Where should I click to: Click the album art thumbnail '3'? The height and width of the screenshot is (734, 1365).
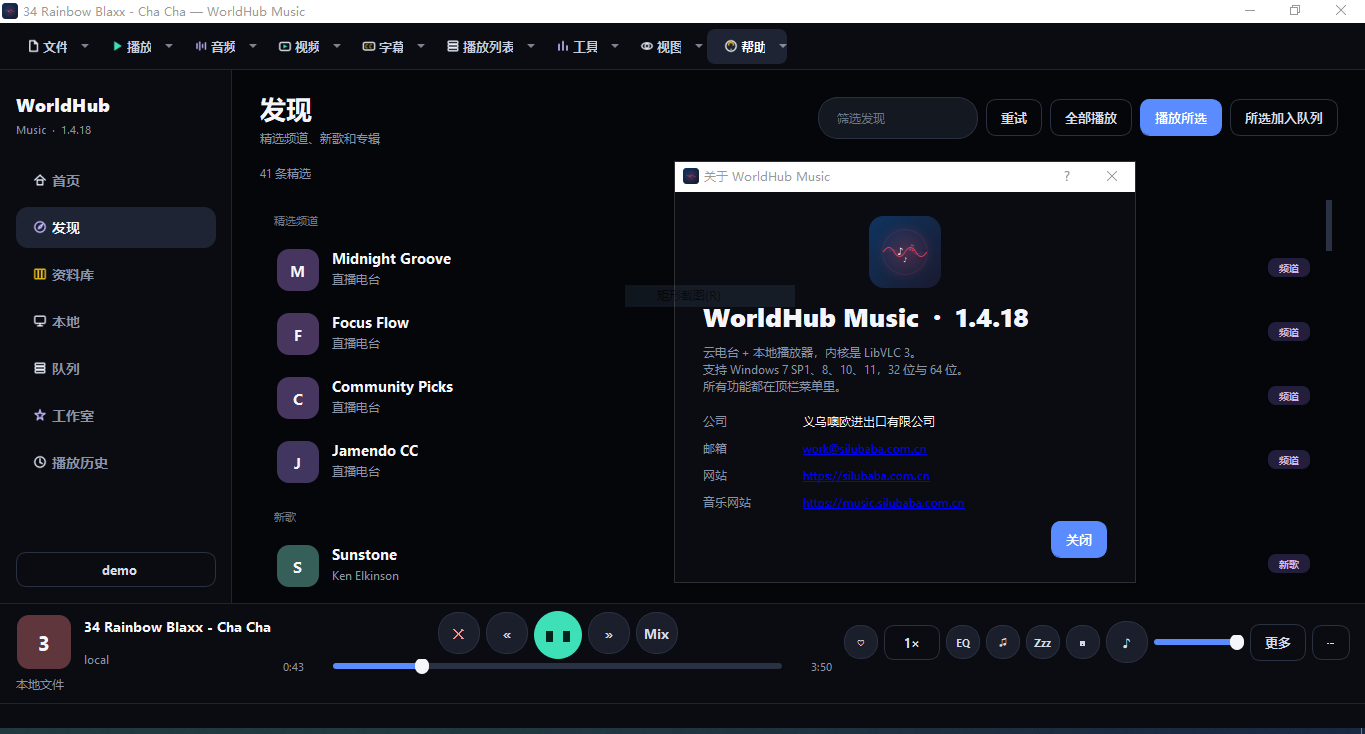44,642
